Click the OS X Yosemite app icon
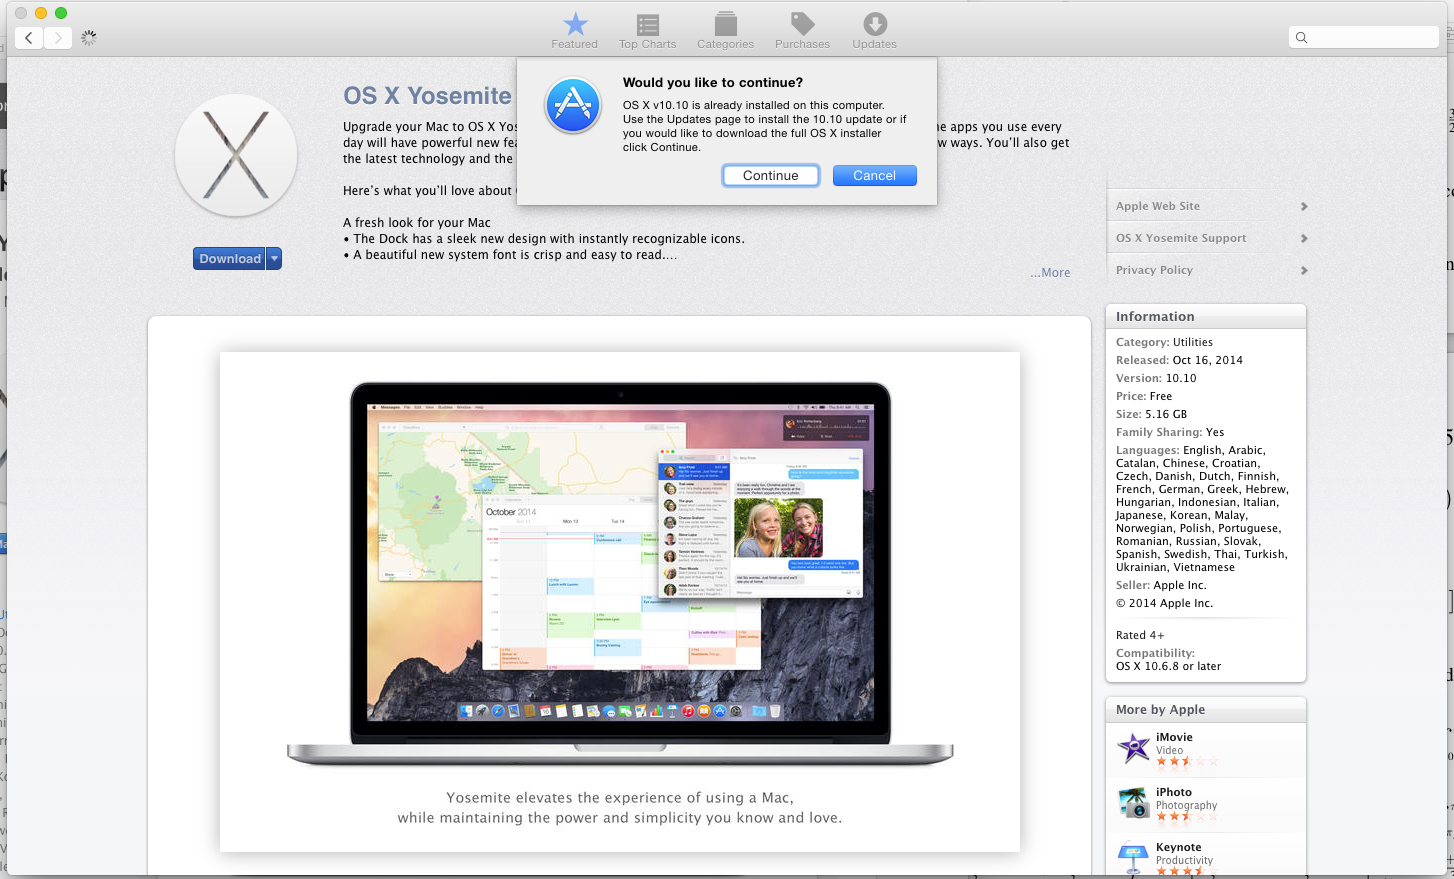Image resolution: width=1454 pixels, height=879 pixels. point(236,156)
